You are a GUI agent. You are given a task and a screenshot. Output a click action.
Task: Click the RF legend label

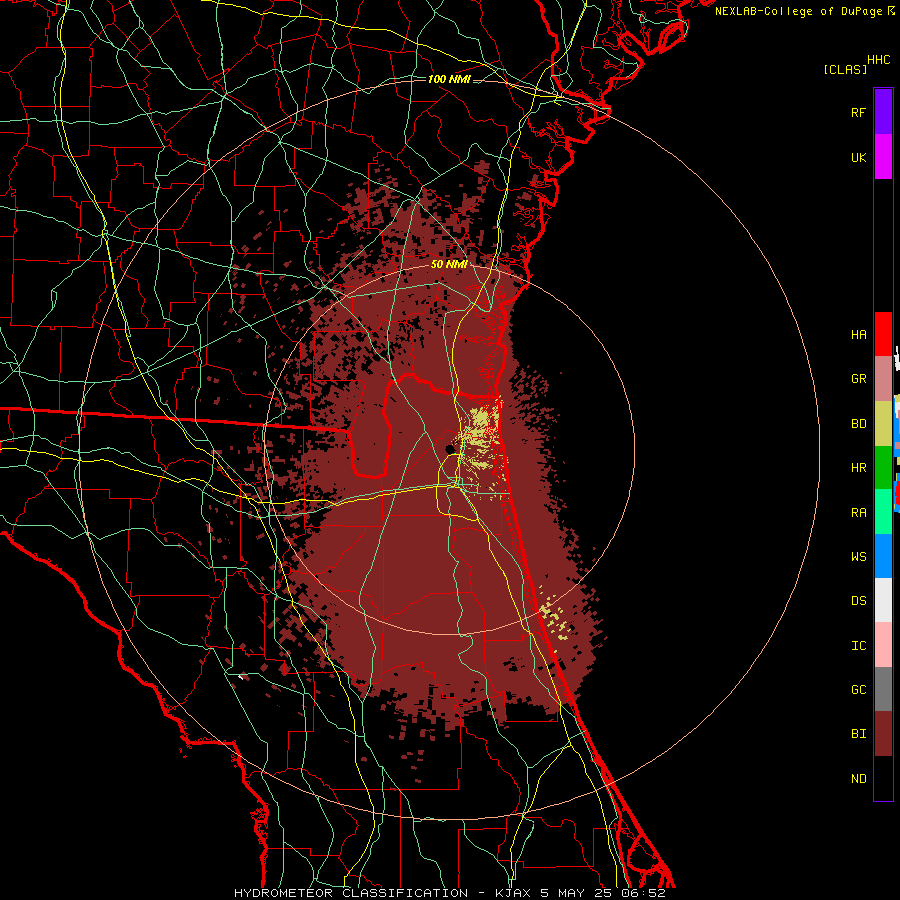pyautogui.click(x=858, y=112)
